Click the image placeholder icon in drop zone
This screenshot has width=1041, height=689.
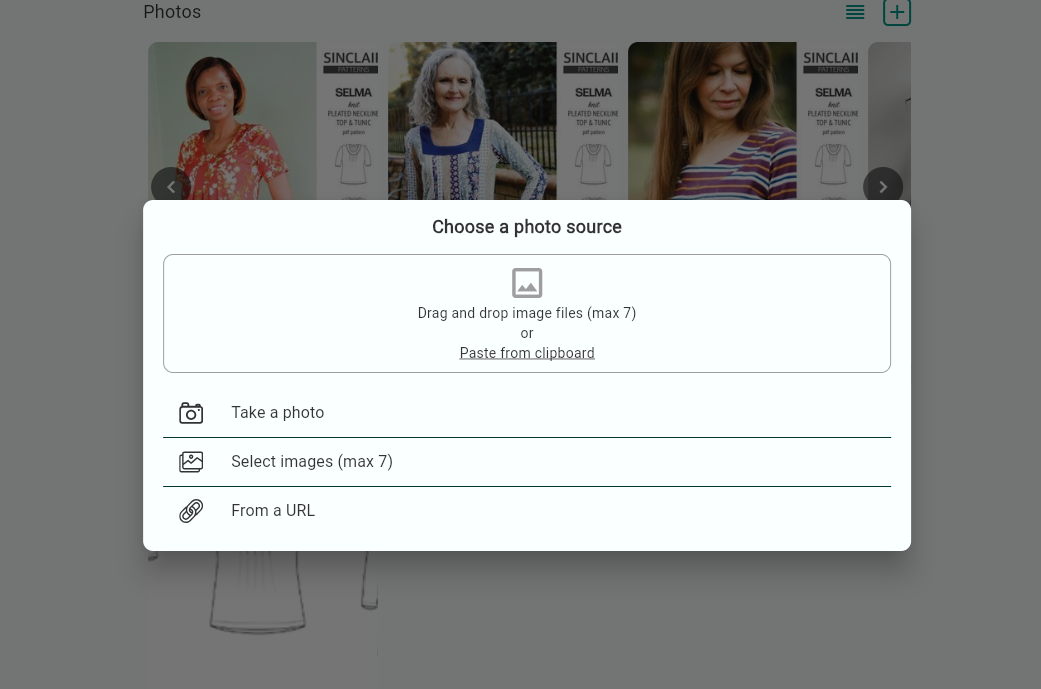coord(527,283)
